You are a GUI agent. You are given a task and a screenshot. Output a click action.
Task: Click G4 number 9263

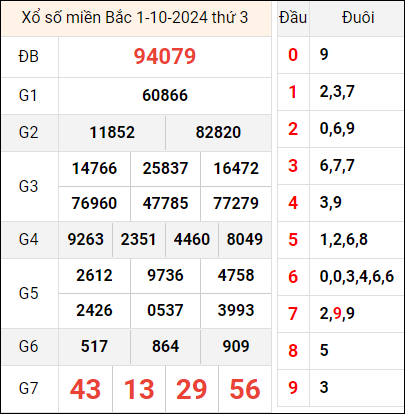point(86,239)
